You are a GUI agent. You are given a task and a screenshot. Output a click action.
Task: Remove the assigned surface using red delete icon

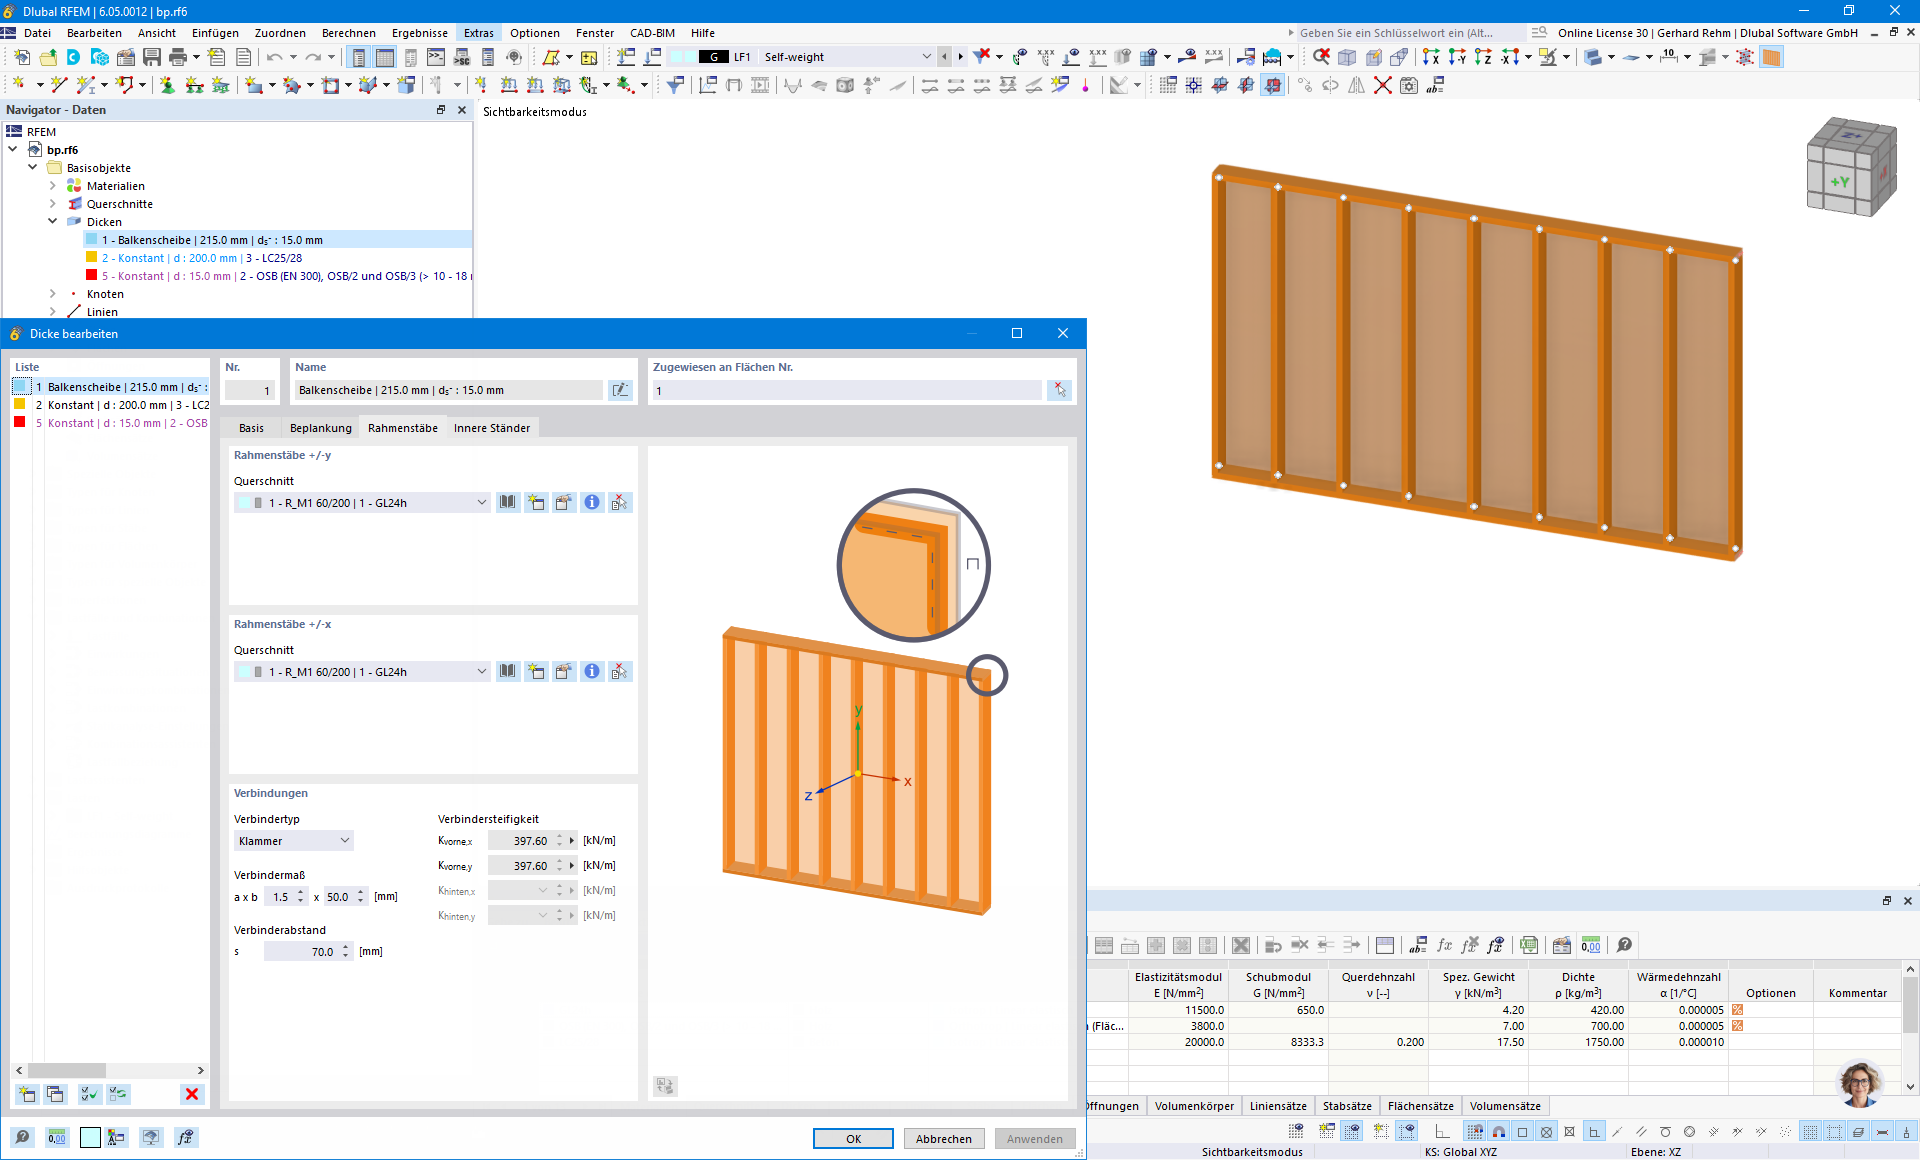pos(1059,390)
